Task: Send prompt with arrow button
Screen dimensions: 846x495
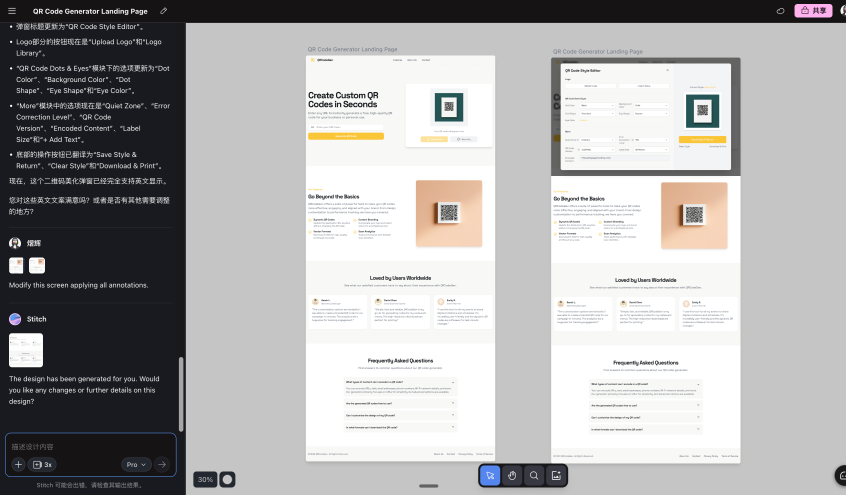Action: (x=163, y=465)
